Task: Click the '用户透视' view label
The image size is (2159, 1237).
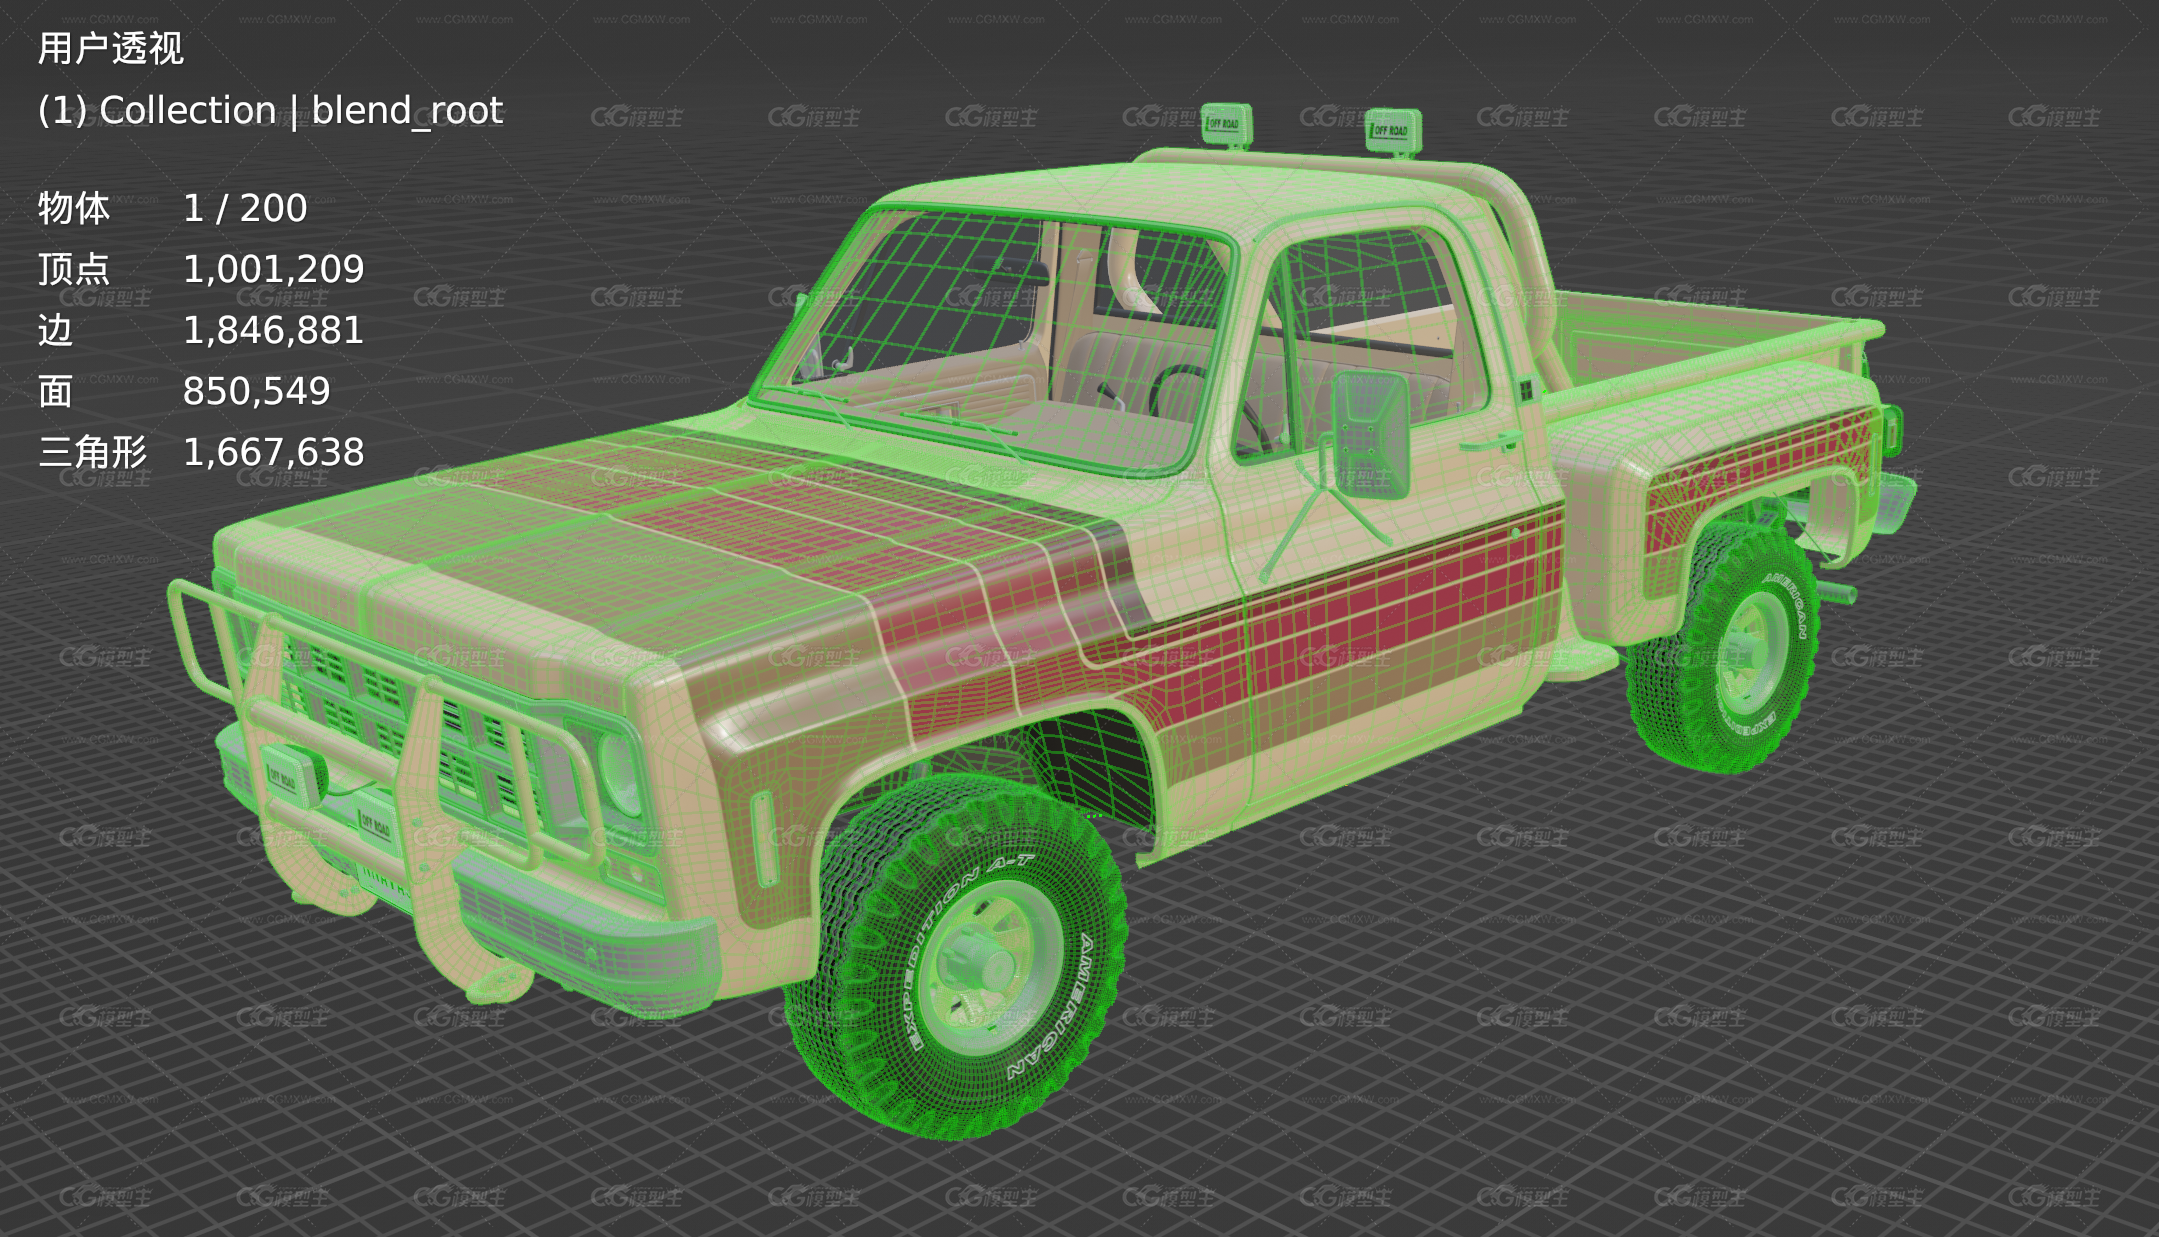Action: [110, 48]
